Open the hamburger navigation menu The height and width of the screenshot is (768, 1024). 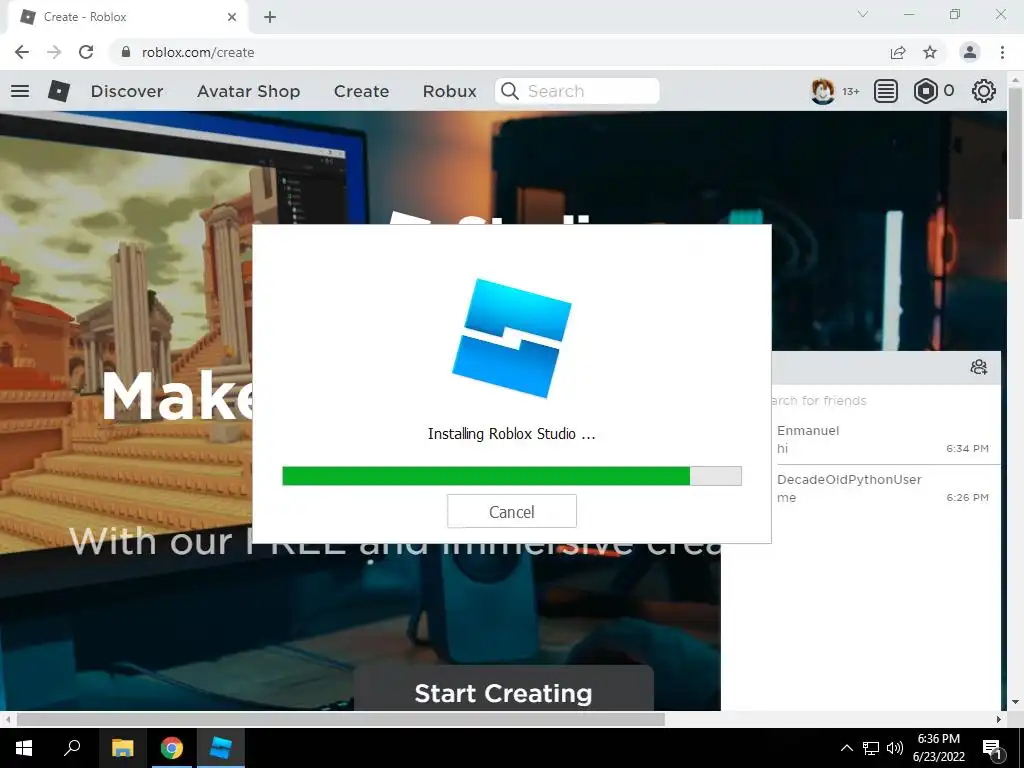point(20,91)
